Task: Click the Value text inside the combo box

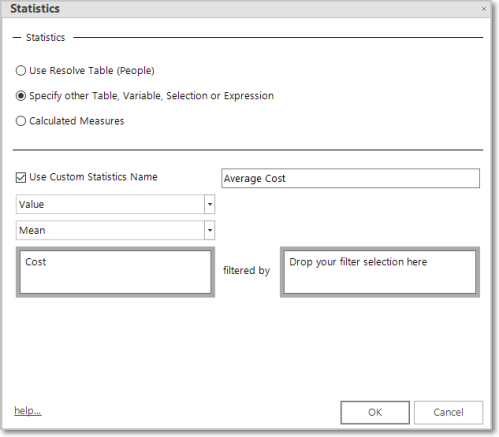Action: (31, 204)
